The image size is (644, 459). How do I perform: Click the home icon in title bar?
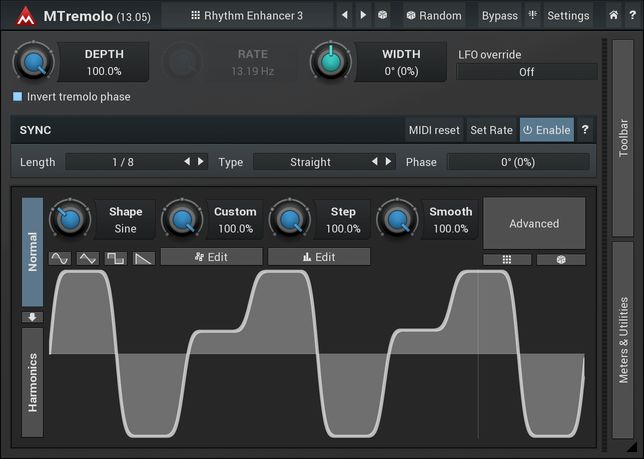pyautogui.click(x=614, y=16)
